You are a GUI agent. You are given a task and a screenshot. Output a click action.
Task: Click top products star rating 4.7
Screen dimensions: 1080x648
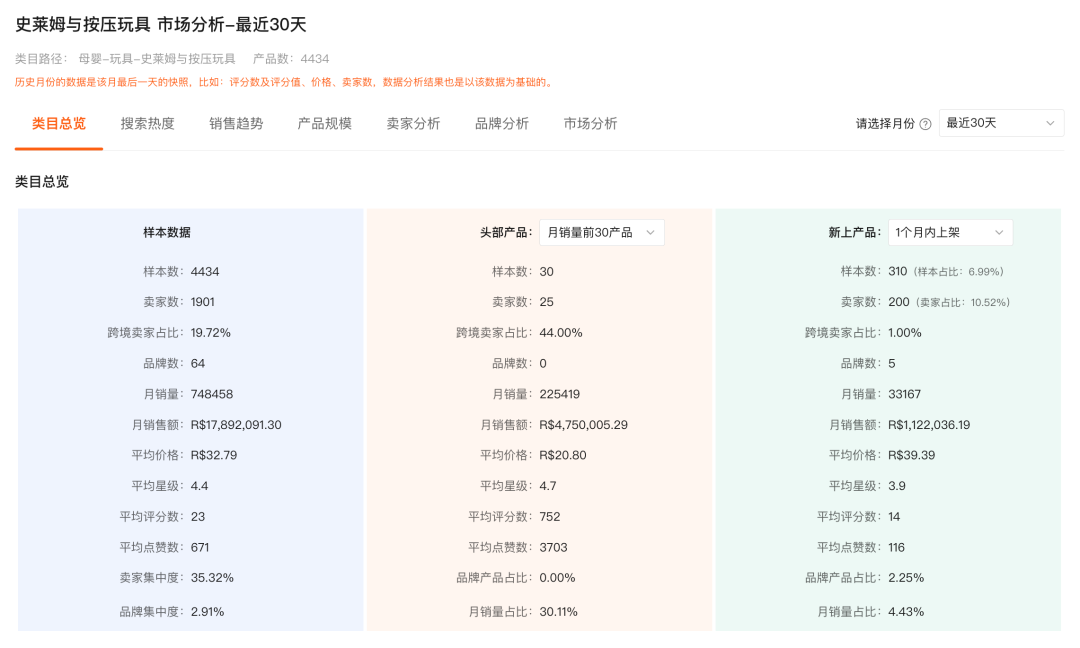click(x=548, y=486)
